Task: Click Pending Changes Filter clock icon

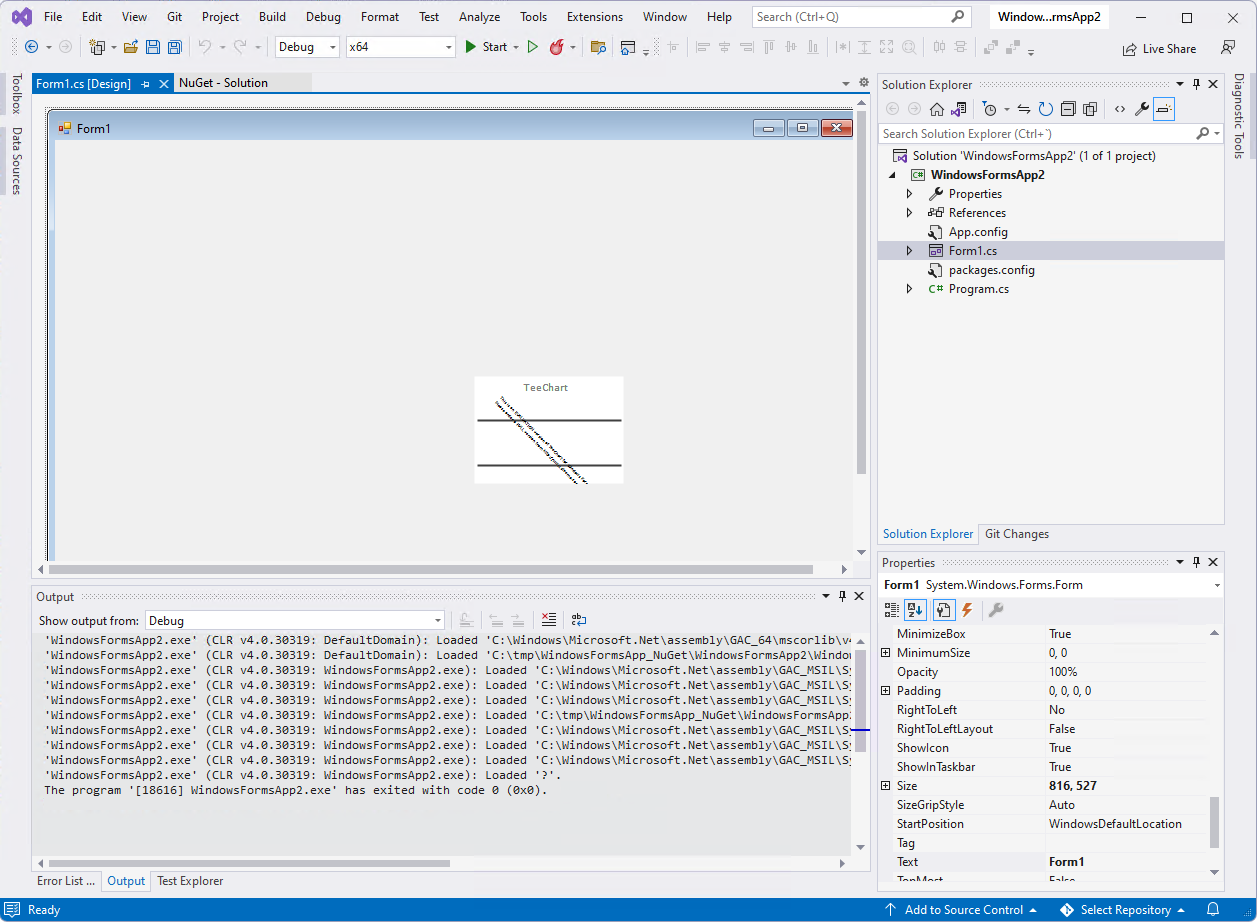Action: [x=989, y=109]
